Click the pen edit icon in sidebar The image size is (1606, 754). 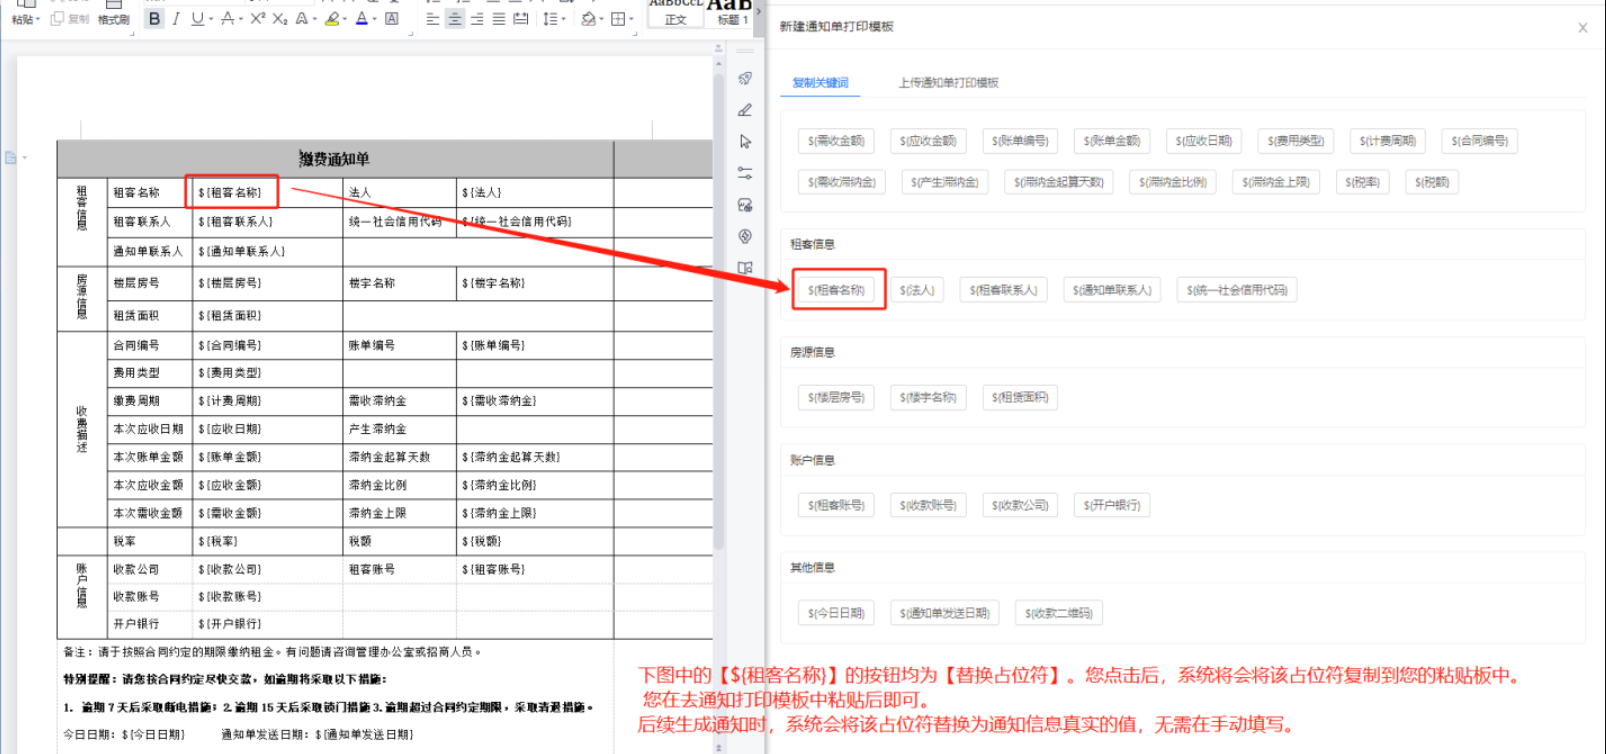pyautogui.click(x=745, y=110)
